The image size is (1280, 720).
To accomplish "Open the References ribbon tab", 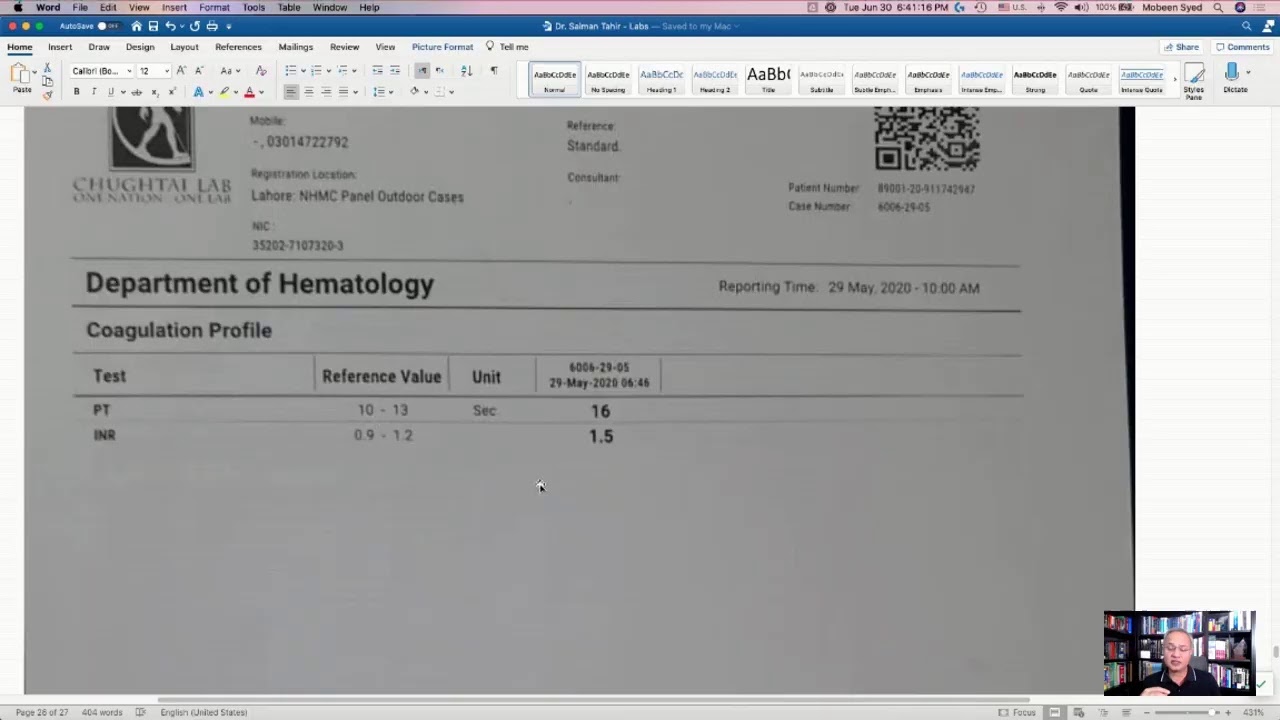I will [238, 47].
